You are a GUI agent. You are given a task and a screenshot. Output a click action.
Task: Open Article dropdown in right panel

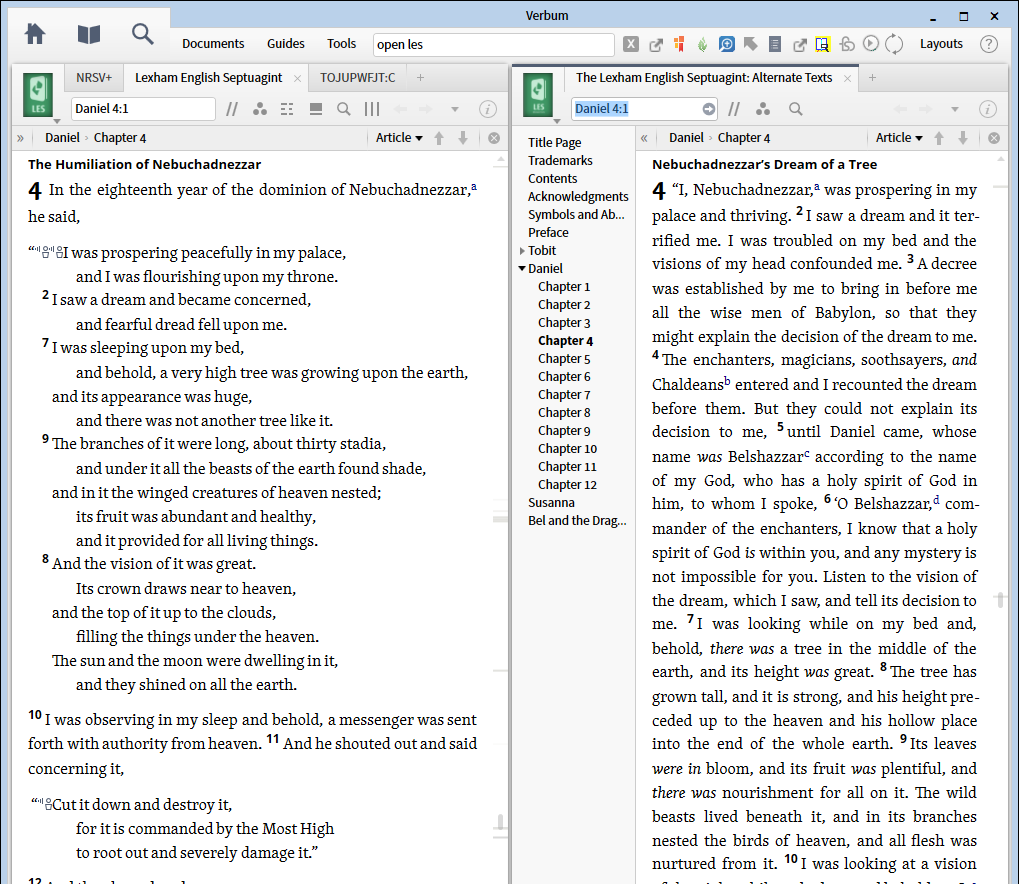coord(899,138)
